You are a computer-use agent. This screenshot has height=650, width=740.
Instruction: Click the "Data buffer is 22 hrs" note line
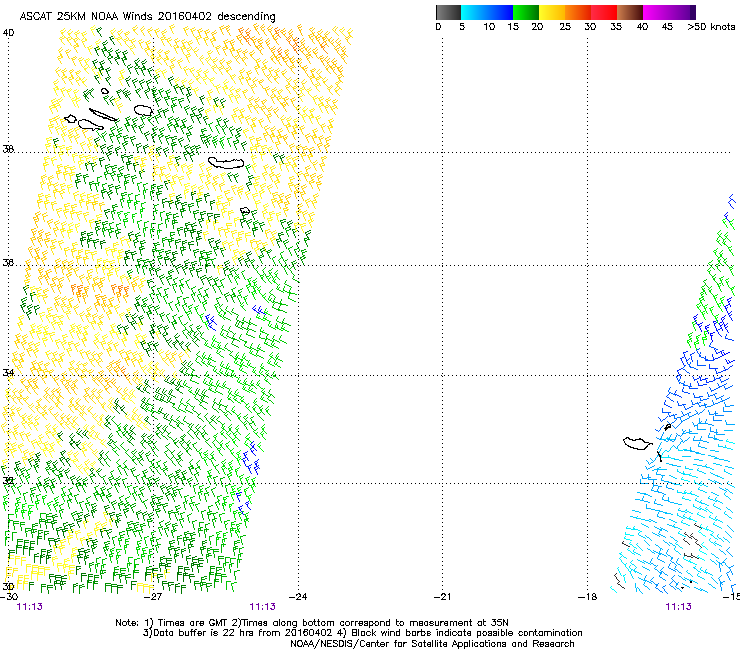tap(362, 633)
